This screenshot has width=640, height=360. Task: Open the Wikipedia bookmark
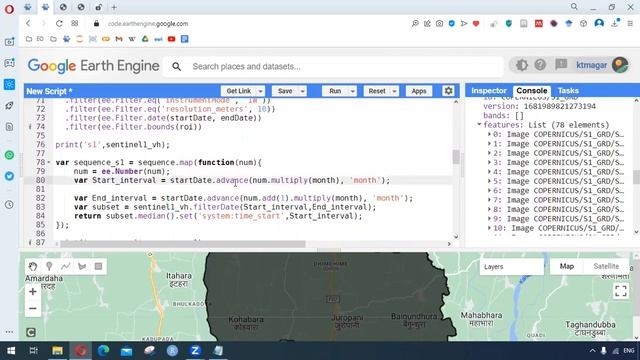pos(132,39)
